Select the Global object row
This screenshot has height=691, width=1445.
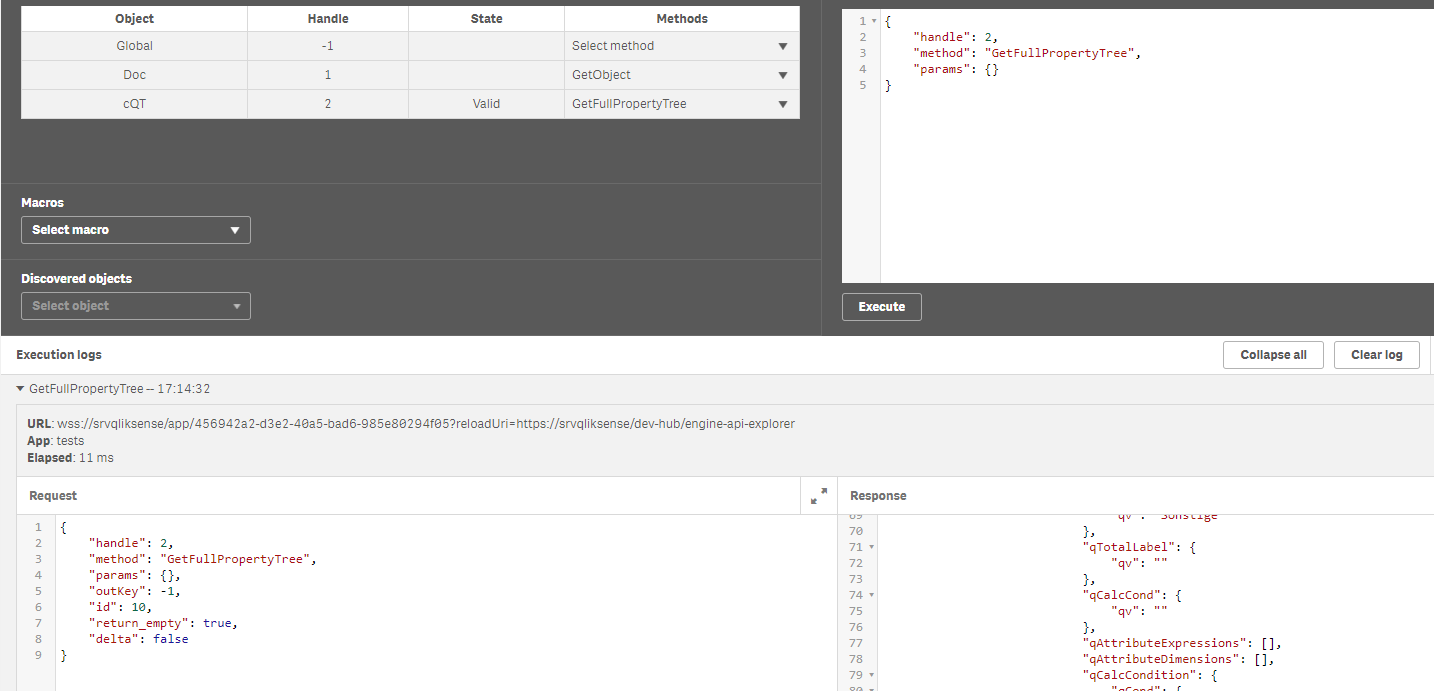[x=134, y=46]
